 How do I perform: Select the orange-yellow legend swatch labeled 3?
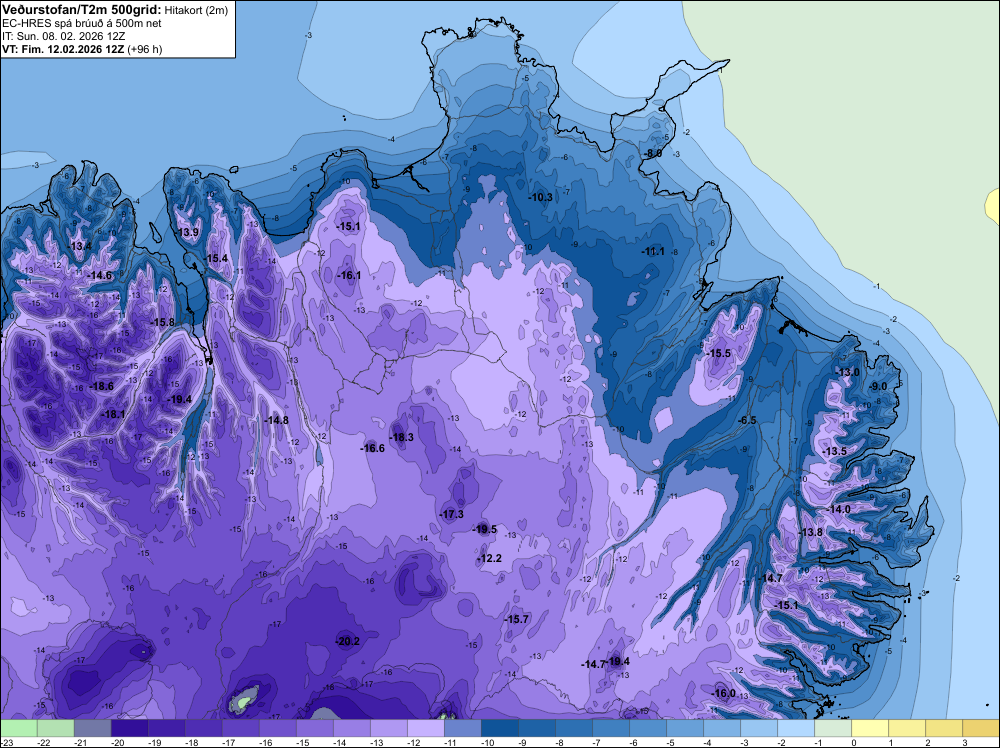(x=981, y=728)
